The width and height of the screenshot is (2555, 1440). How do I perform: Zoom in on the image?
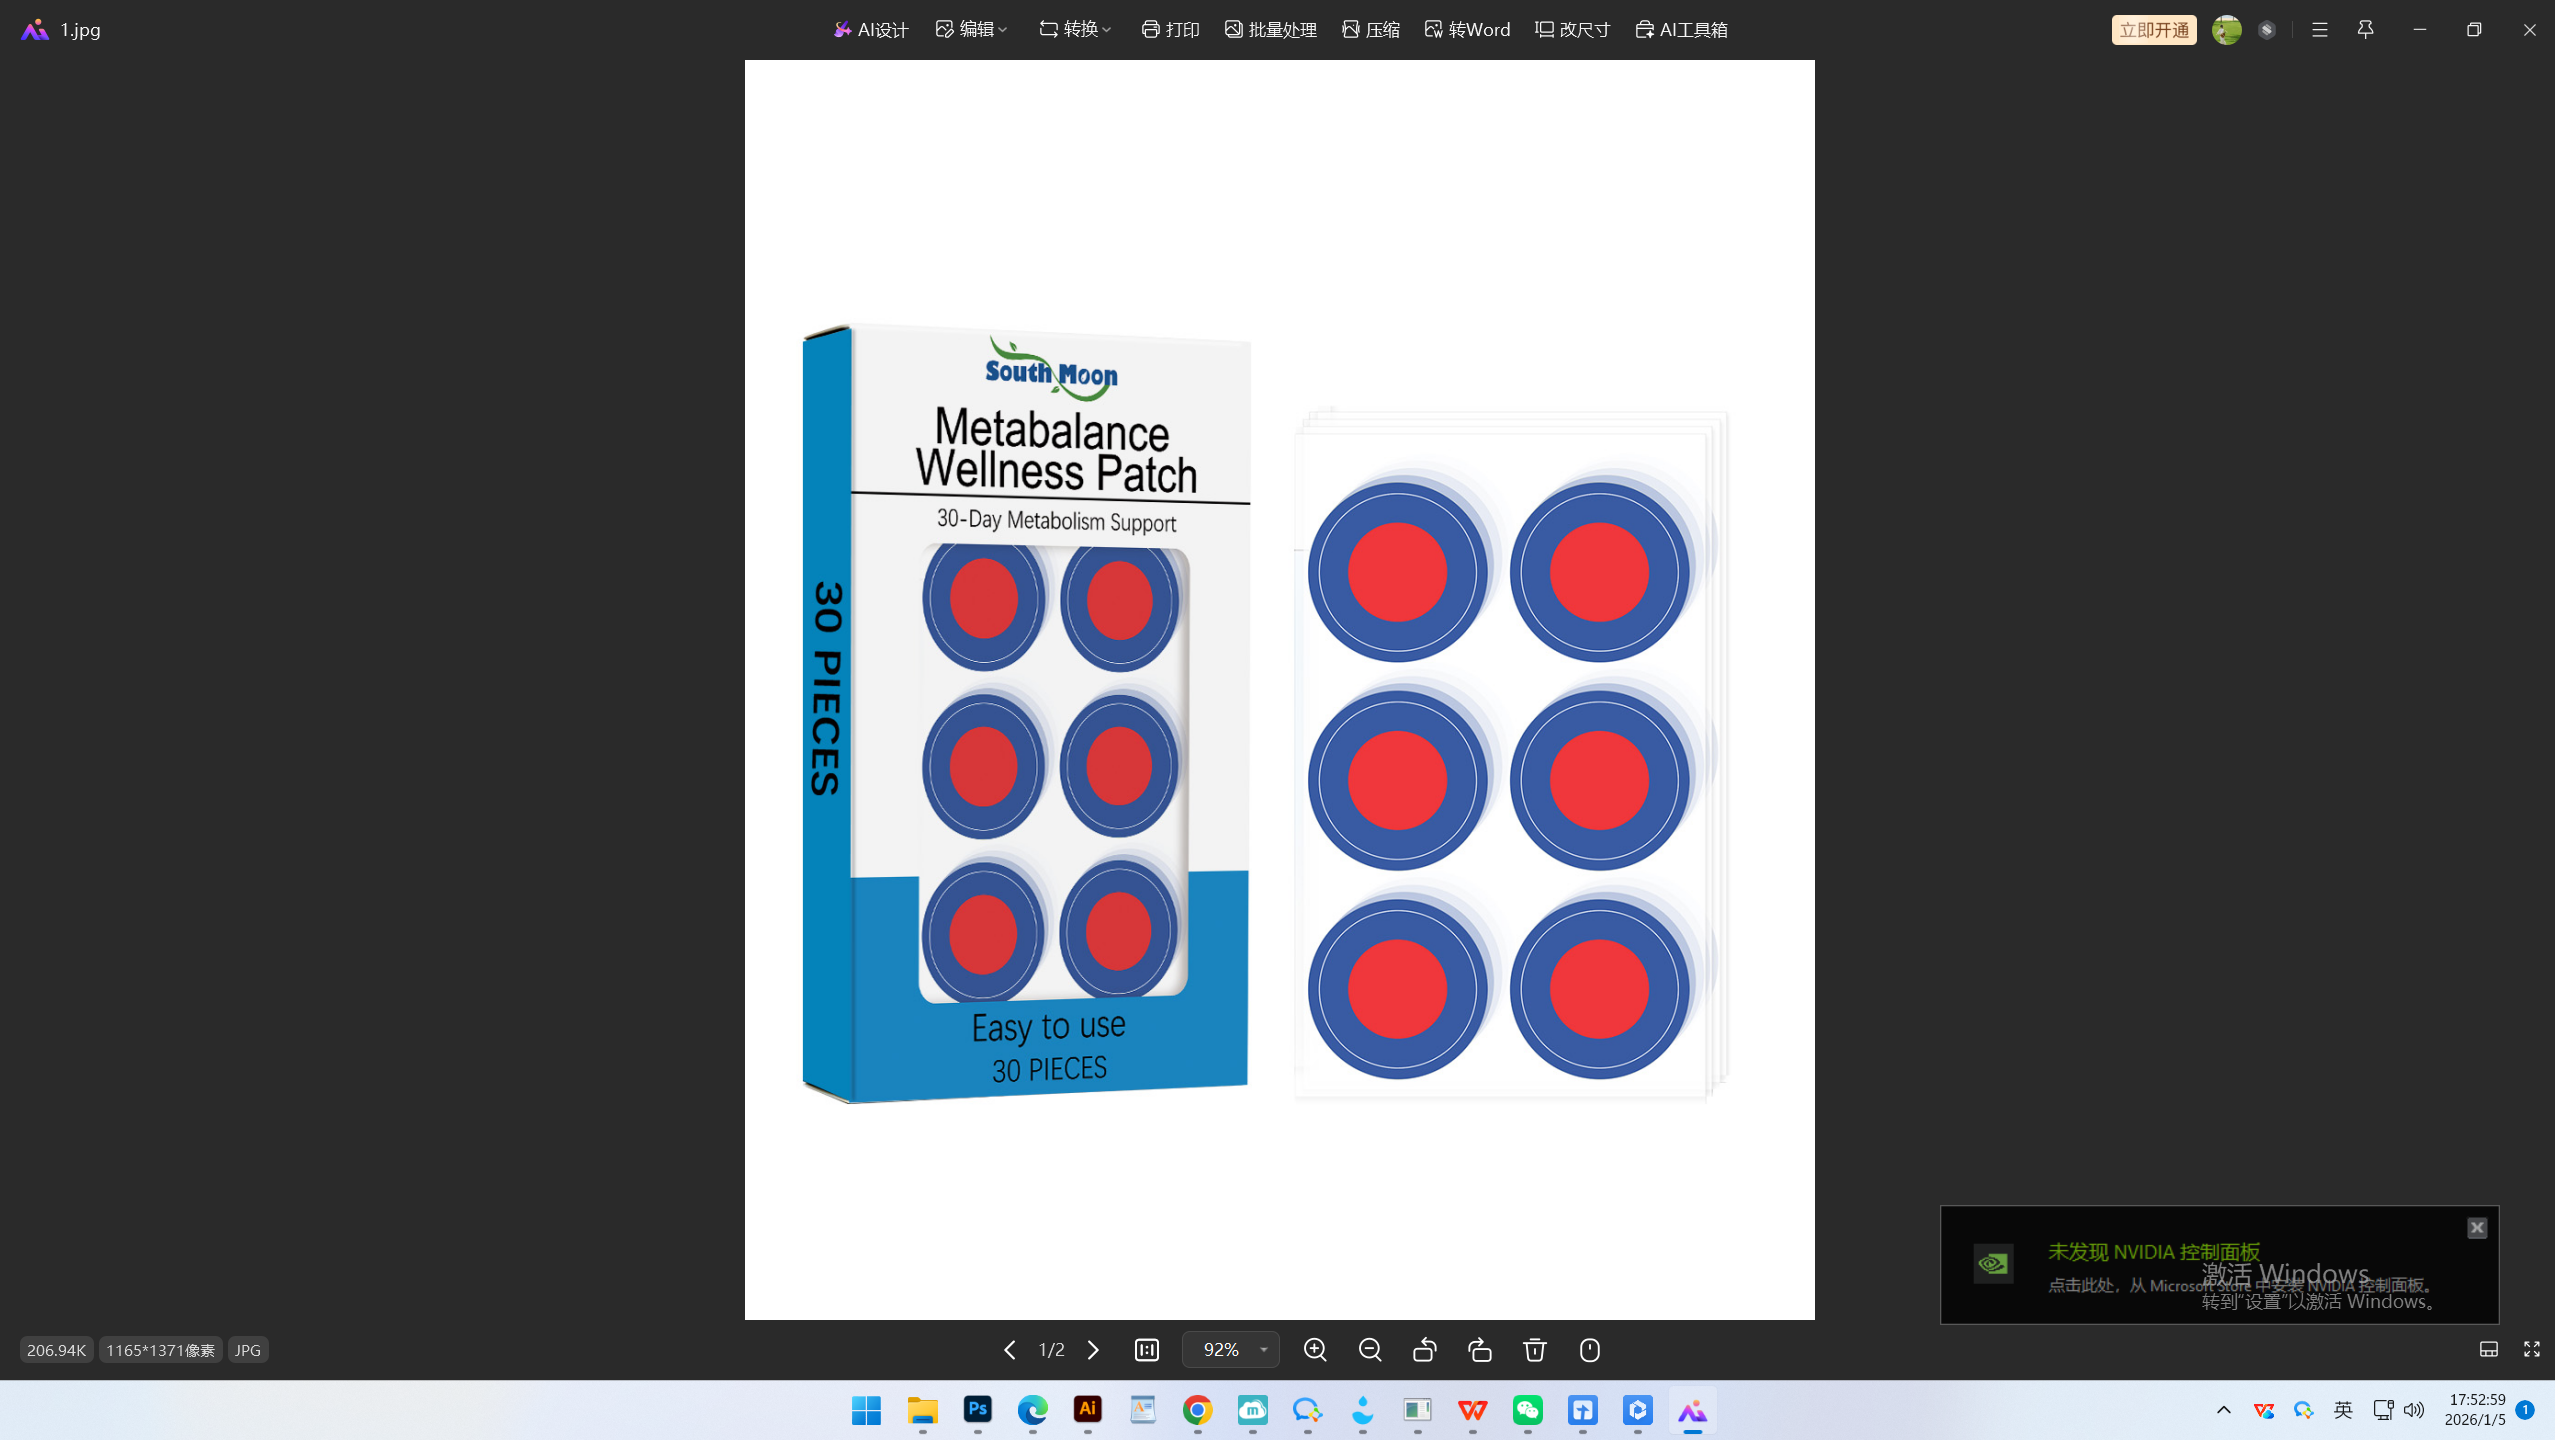(1315, 1350)
